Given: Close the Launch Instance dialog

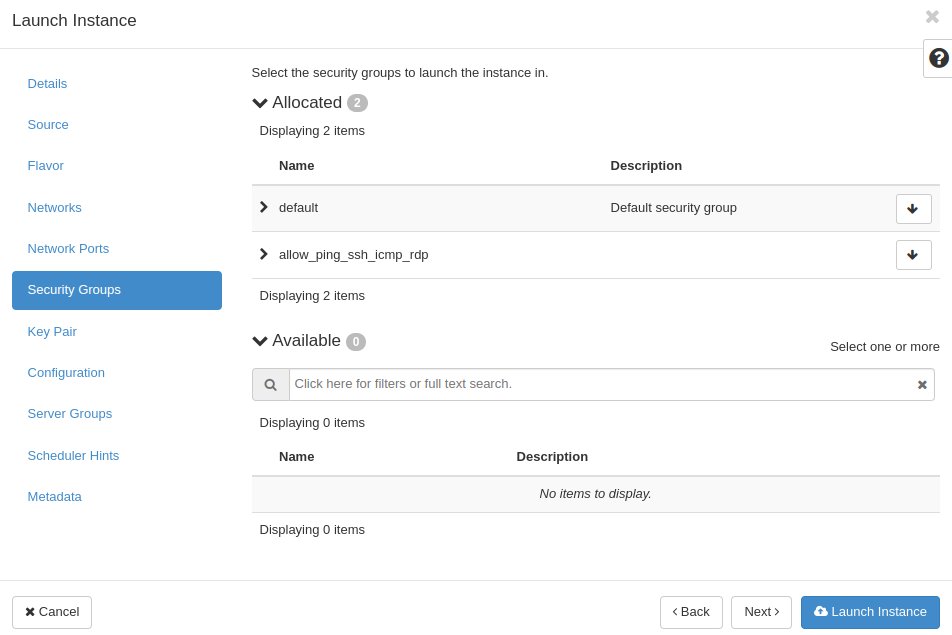Looking at the screenshot, I should (x=932, y=17).
